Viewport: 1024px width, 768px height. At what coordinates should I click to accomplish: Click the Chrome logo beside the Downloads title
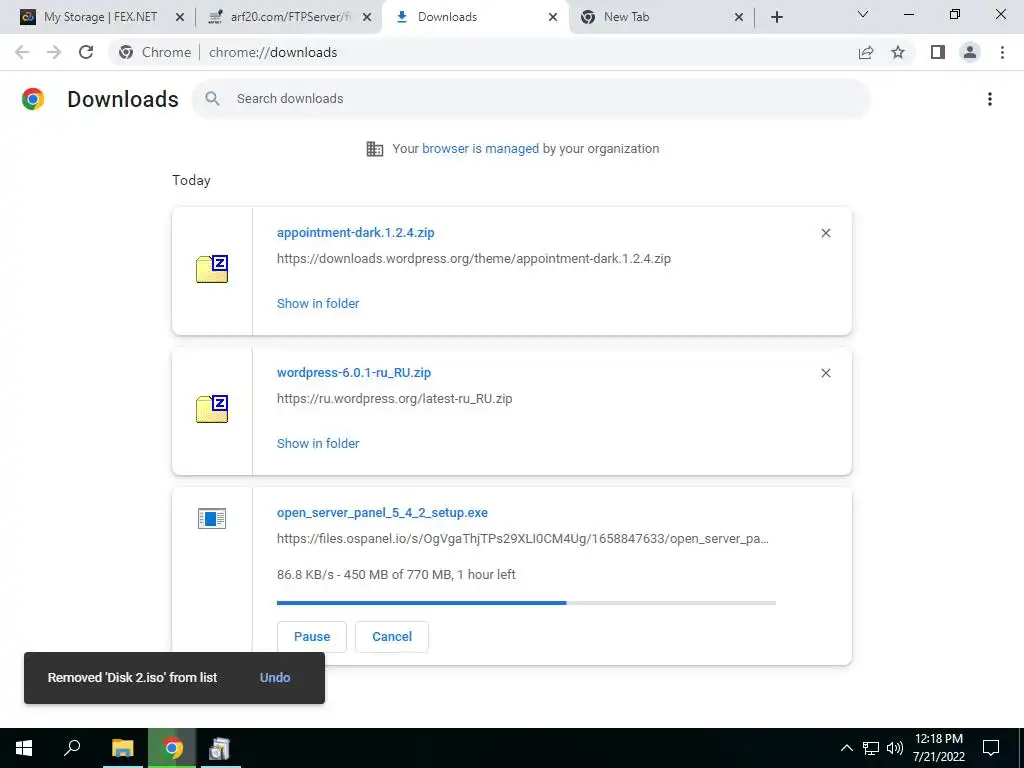click(33, 99)
